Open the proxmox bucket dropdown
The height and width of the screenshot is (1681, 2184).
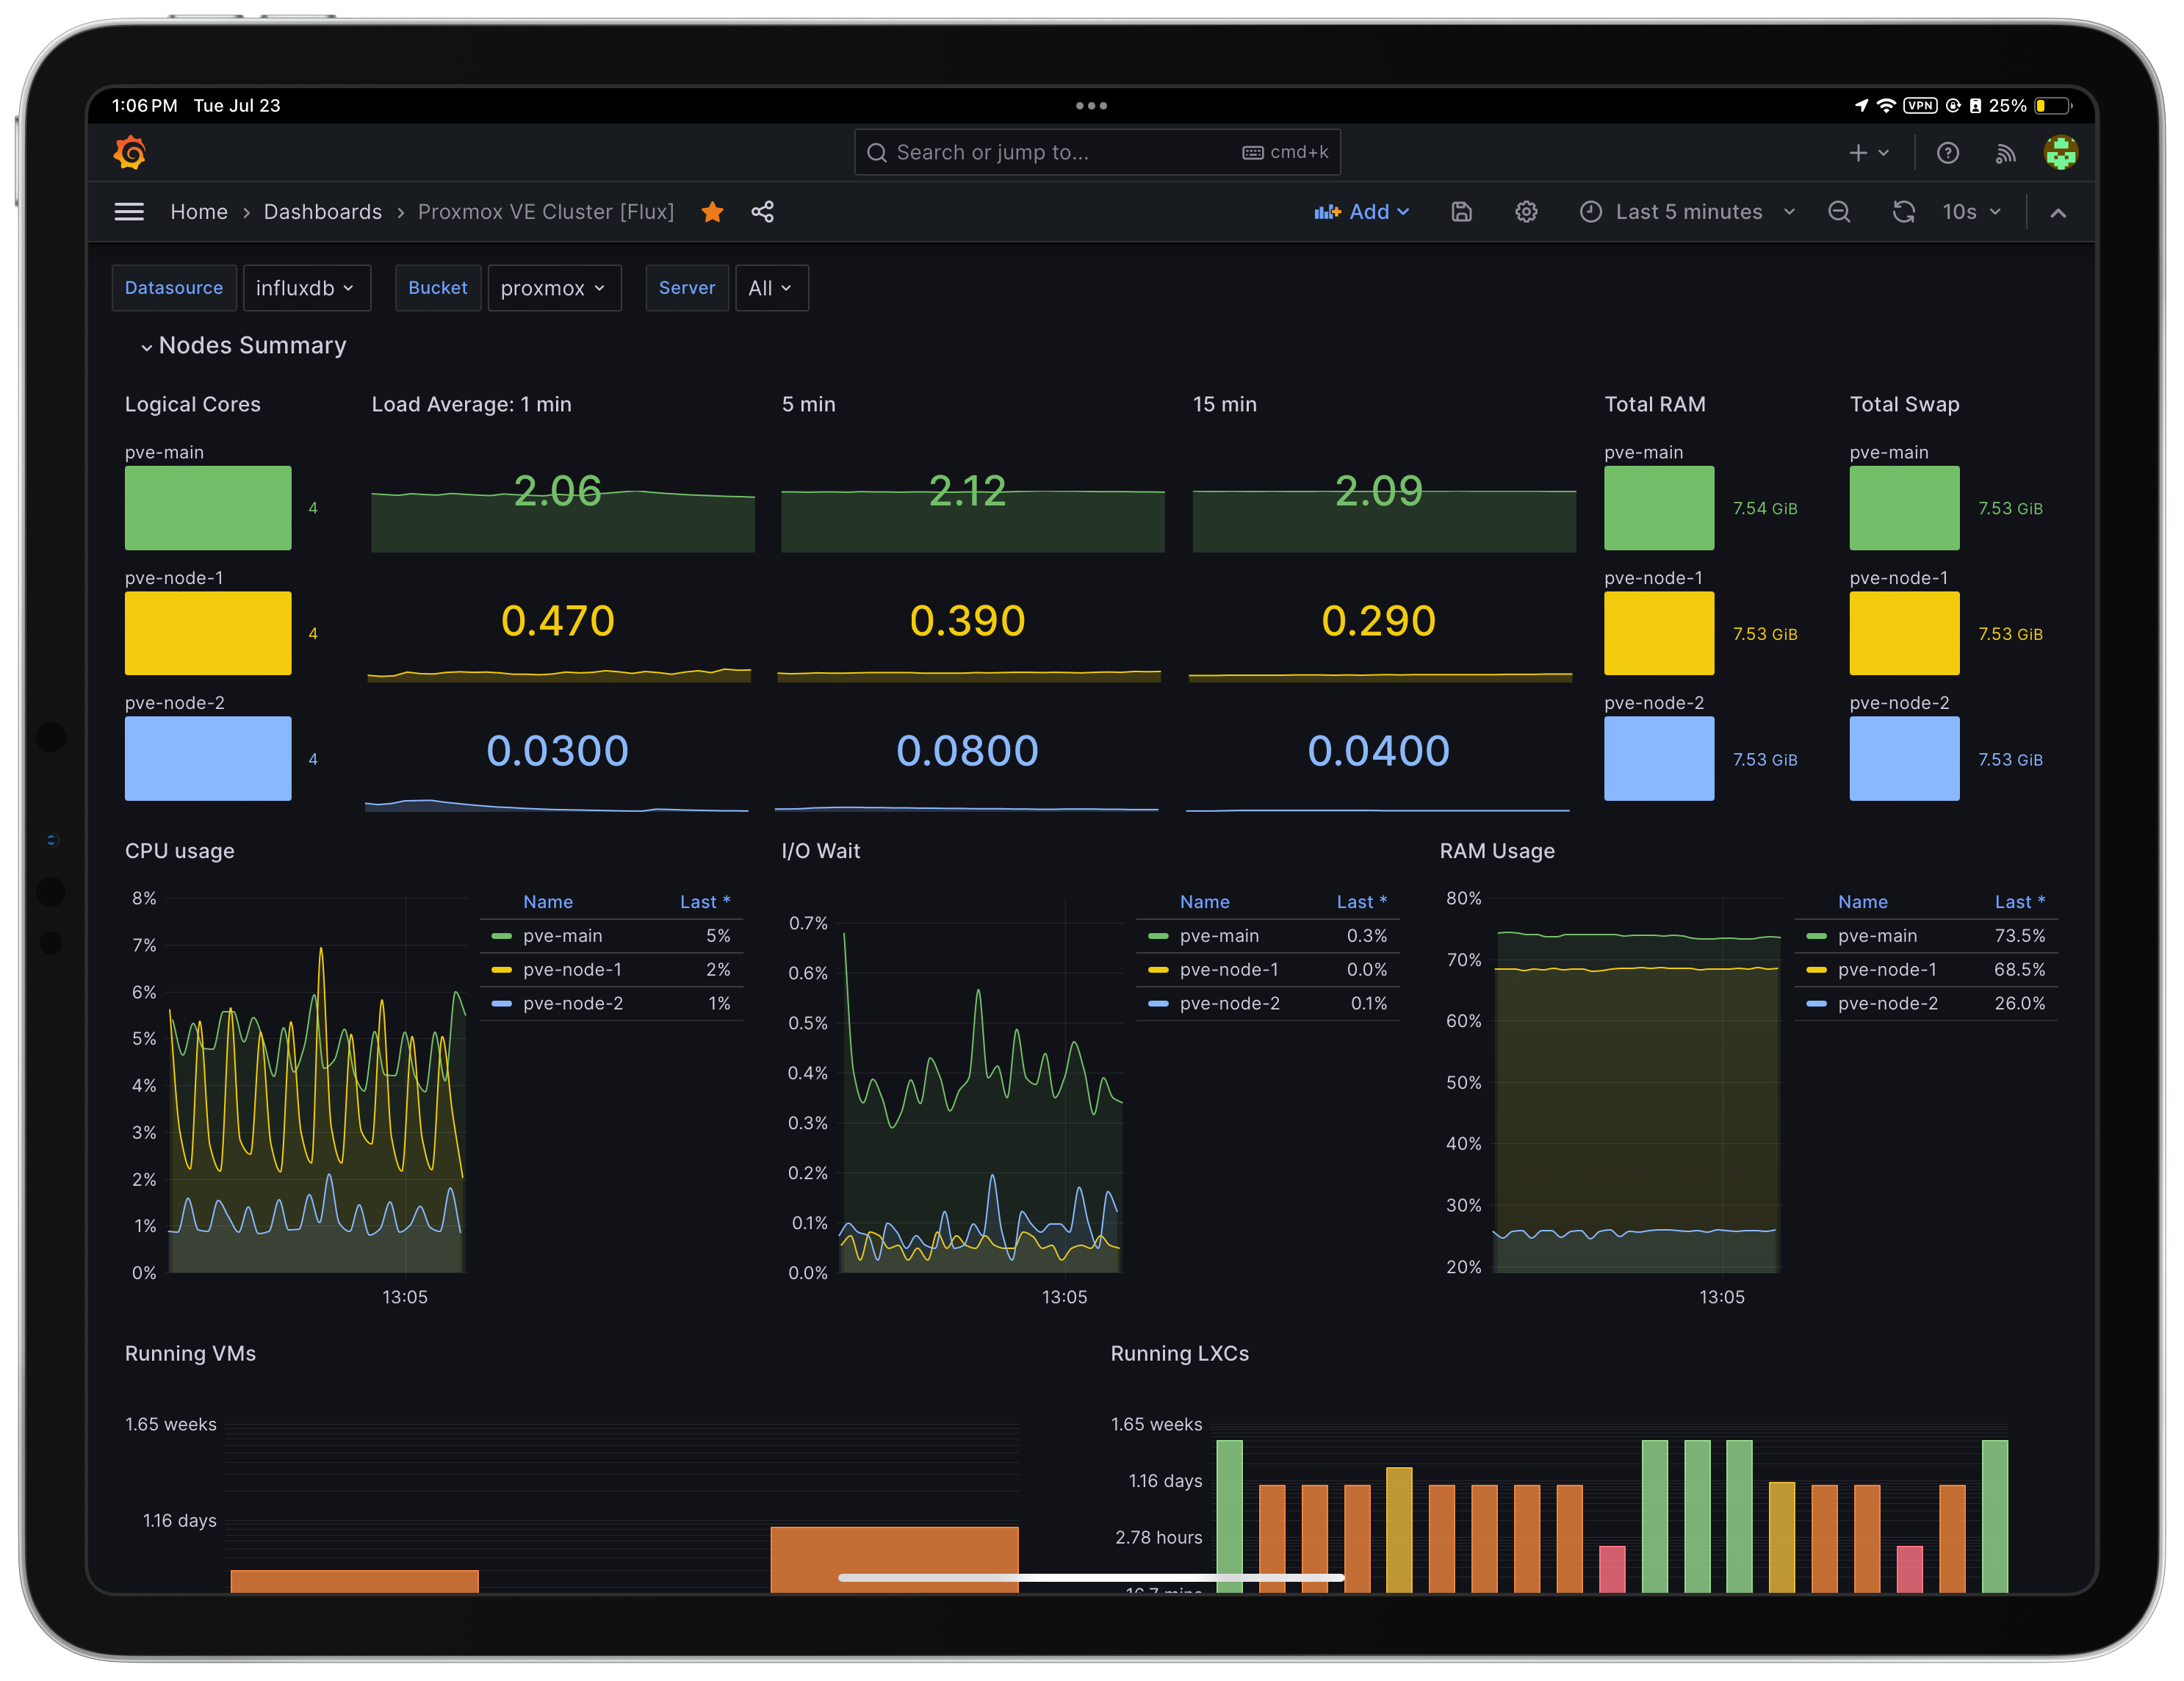click(554, 288)
